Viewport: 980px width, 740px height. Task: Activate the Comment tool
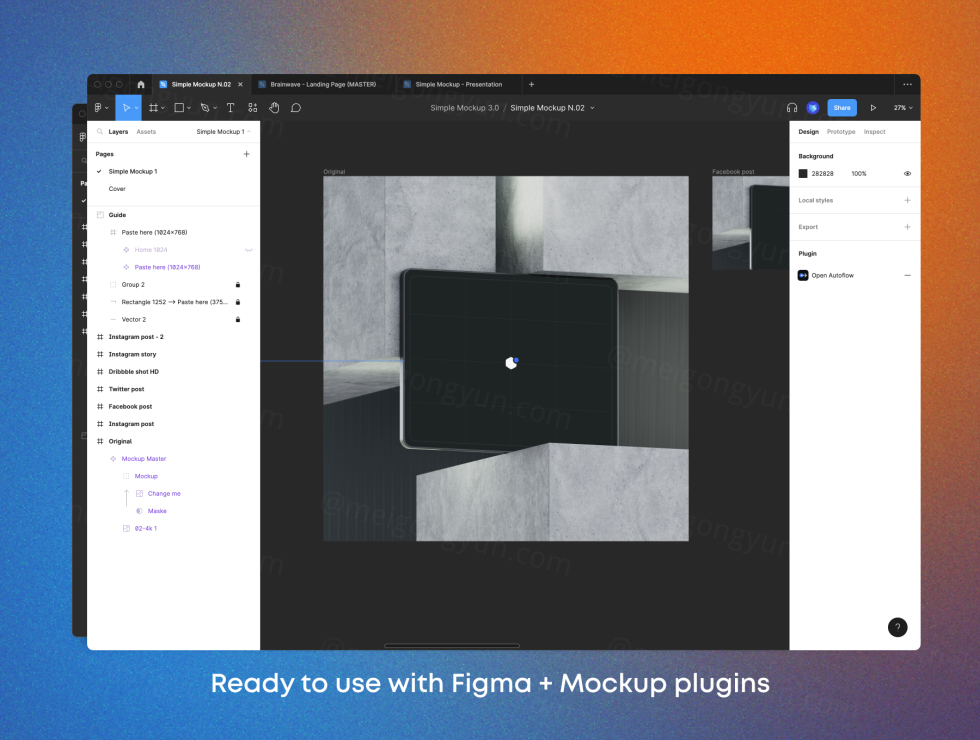coord(296,108)
